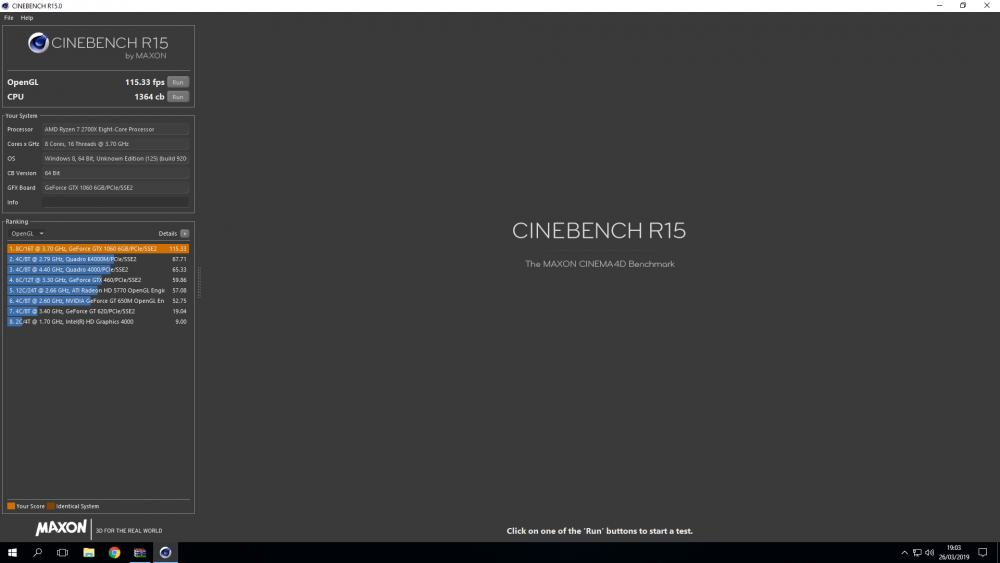This screenshot has height=563, width=1000.
Task: Show hidden system tray icons
Action: click(x=904, y=553)
